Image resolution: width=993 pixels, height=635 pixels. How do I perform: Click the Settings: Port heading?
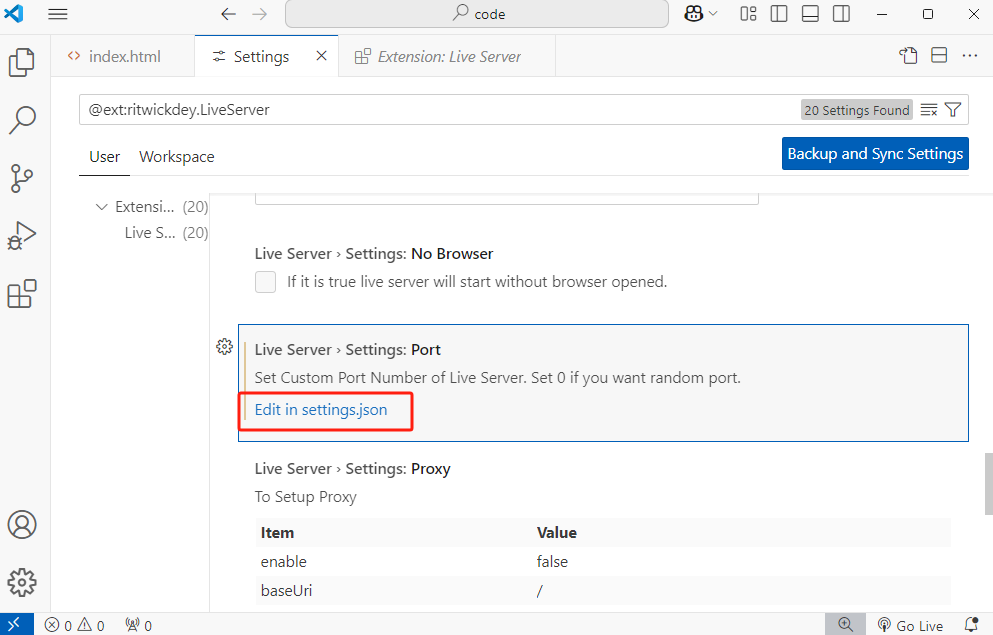[348, 350]
